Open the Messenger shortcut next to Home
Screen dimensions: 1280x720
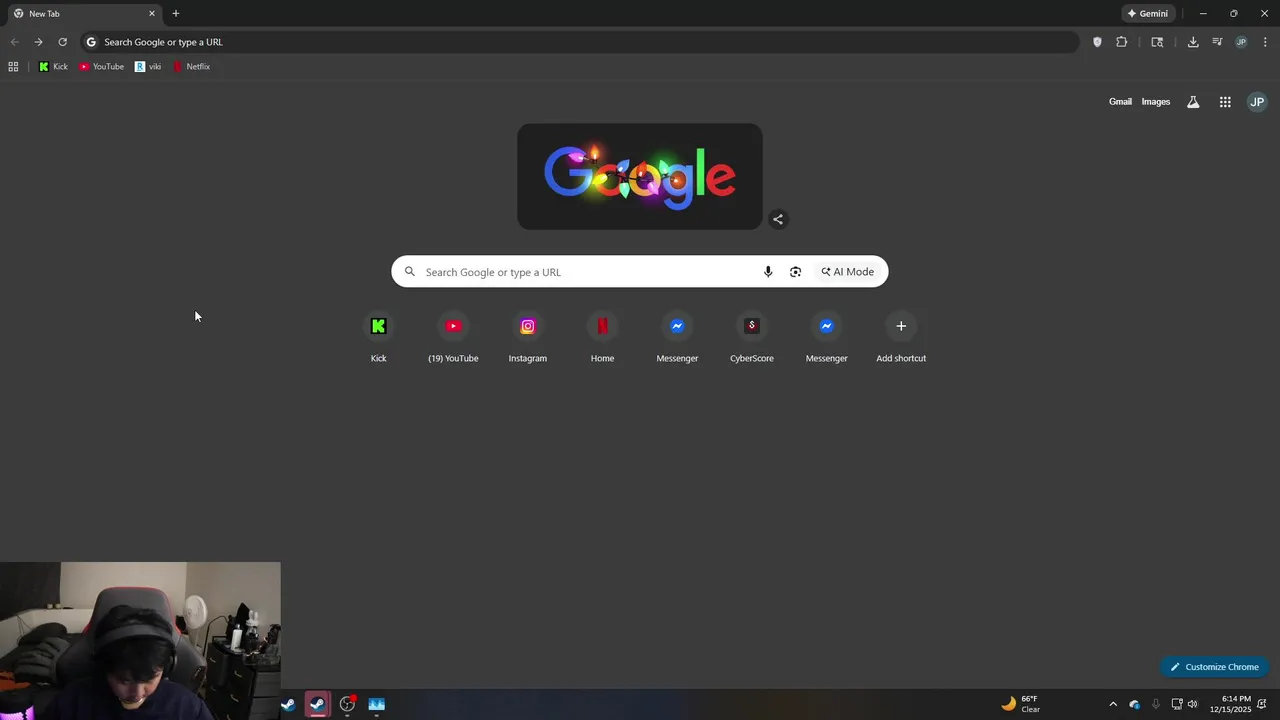coord(677,338)
